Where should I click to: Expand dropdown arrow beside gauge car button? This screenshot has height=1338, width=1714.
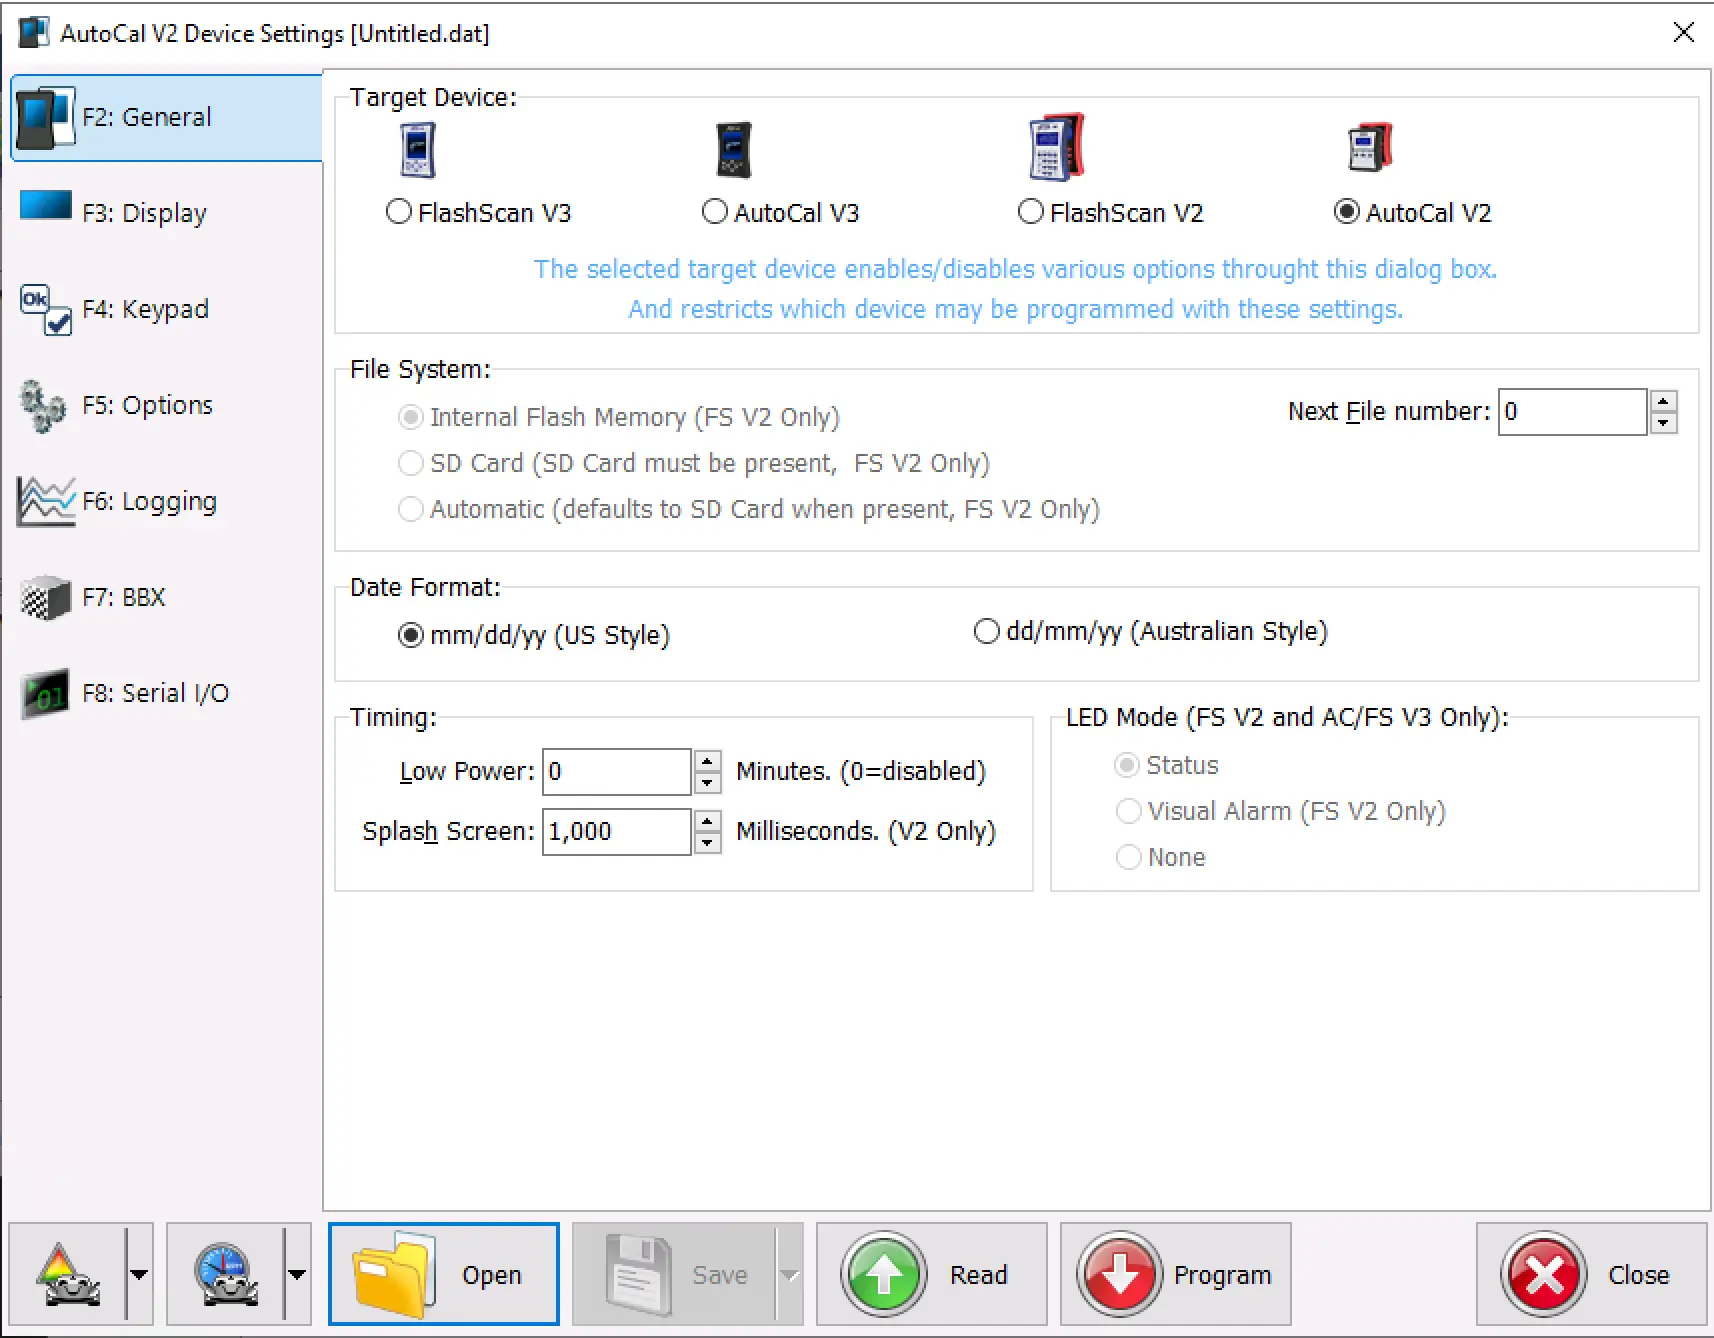point(297,1274)
